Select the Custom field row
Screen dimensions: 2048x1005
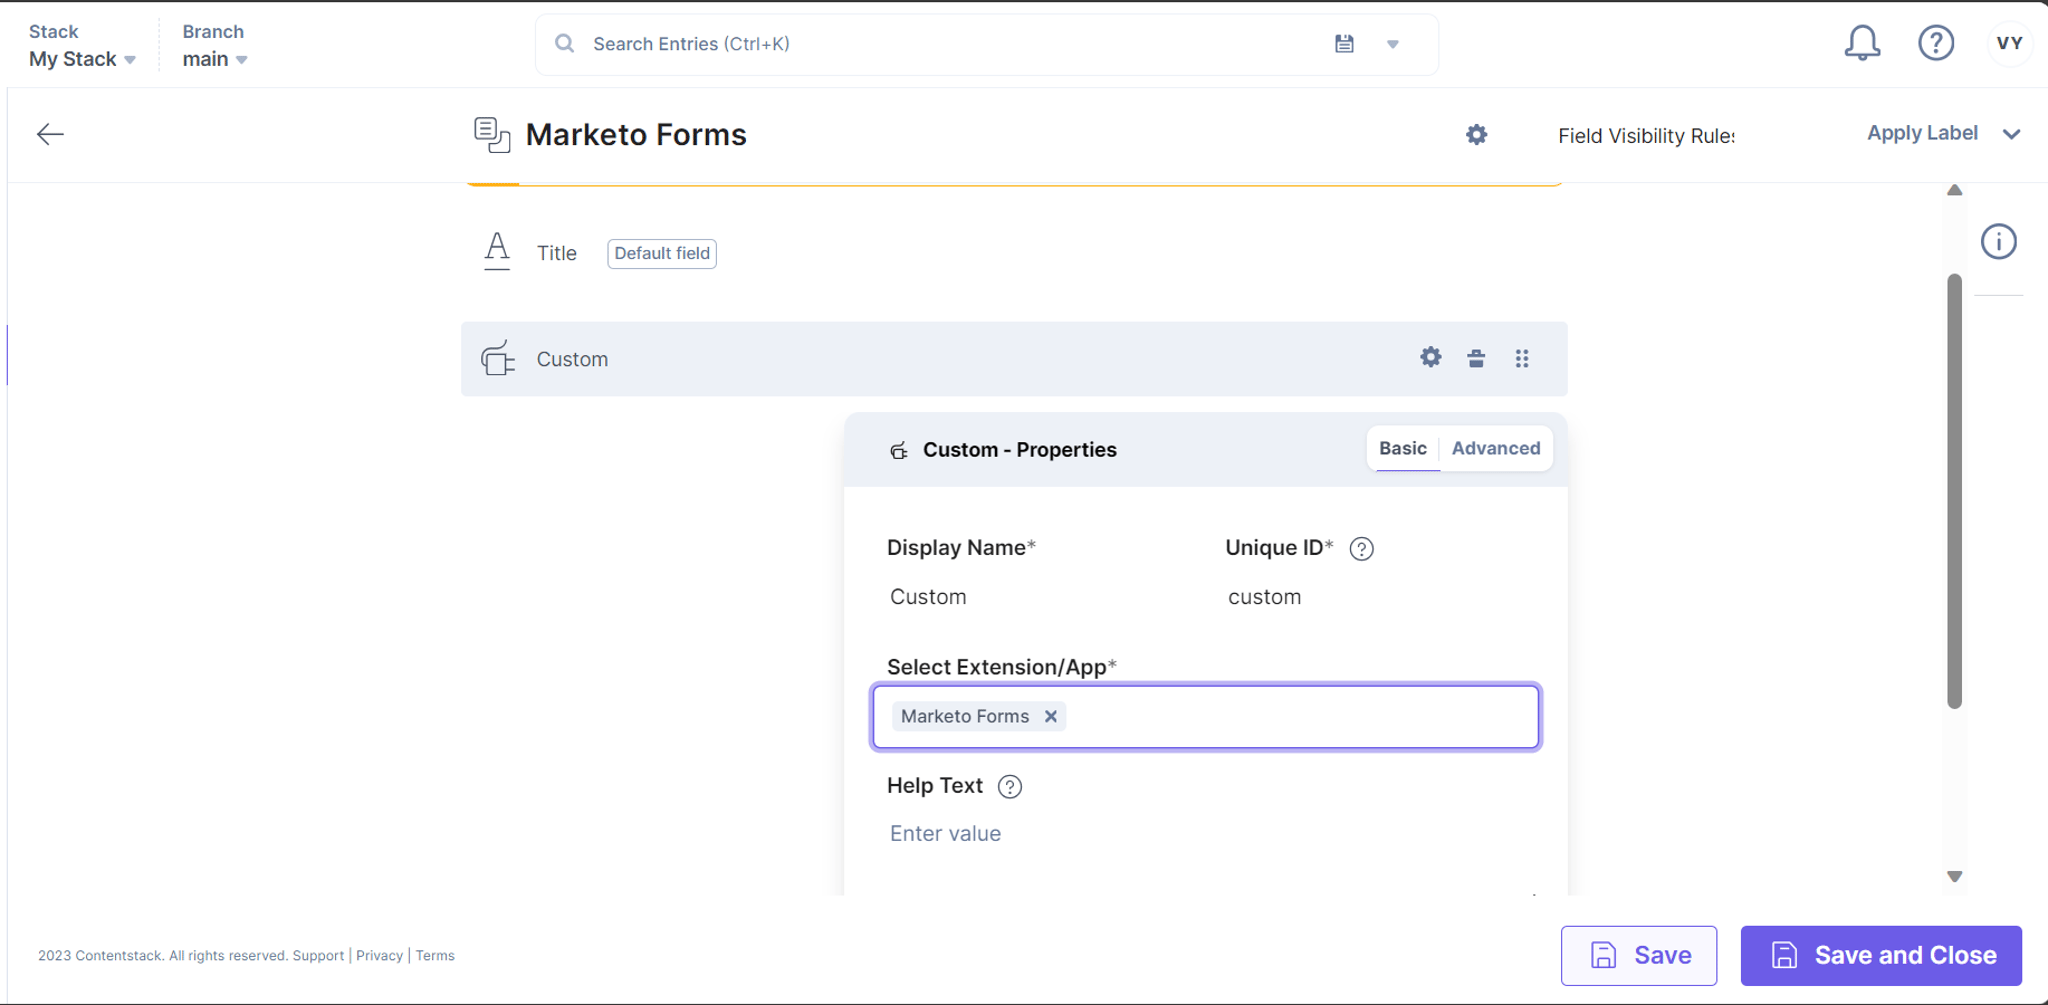tap(1014, 359)
